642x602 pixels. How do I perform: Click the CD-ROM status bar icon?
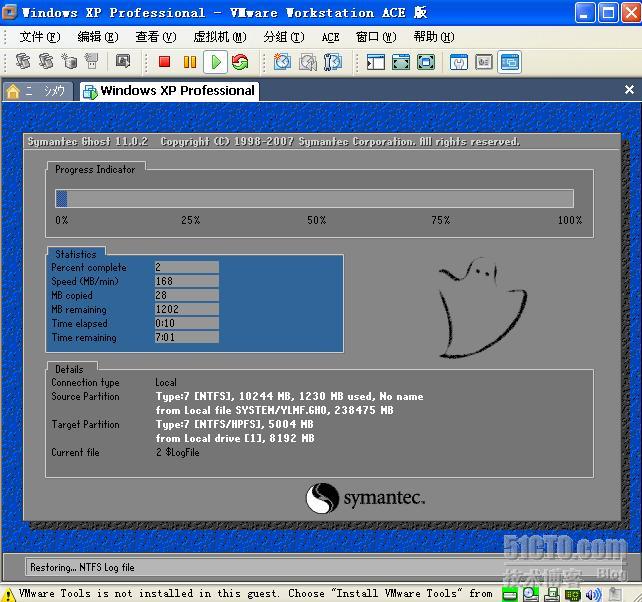click(531, 594)
